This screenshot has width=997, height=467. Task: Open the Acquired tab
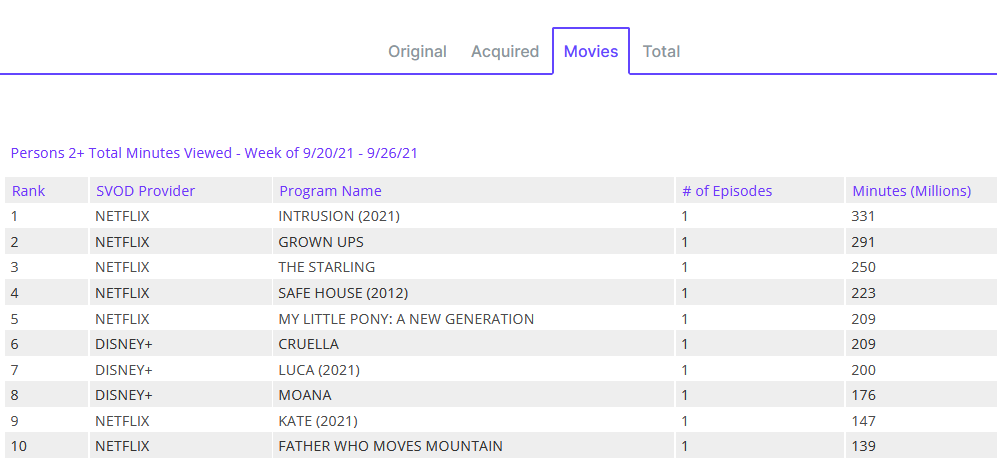point(505,51)
